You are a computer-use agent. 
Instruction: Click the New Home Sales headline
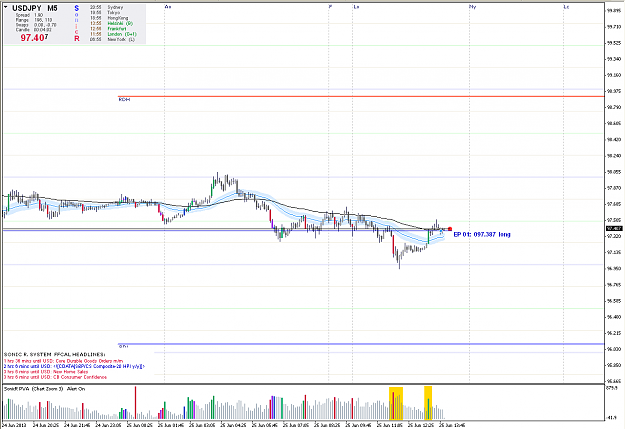[46, 372]
